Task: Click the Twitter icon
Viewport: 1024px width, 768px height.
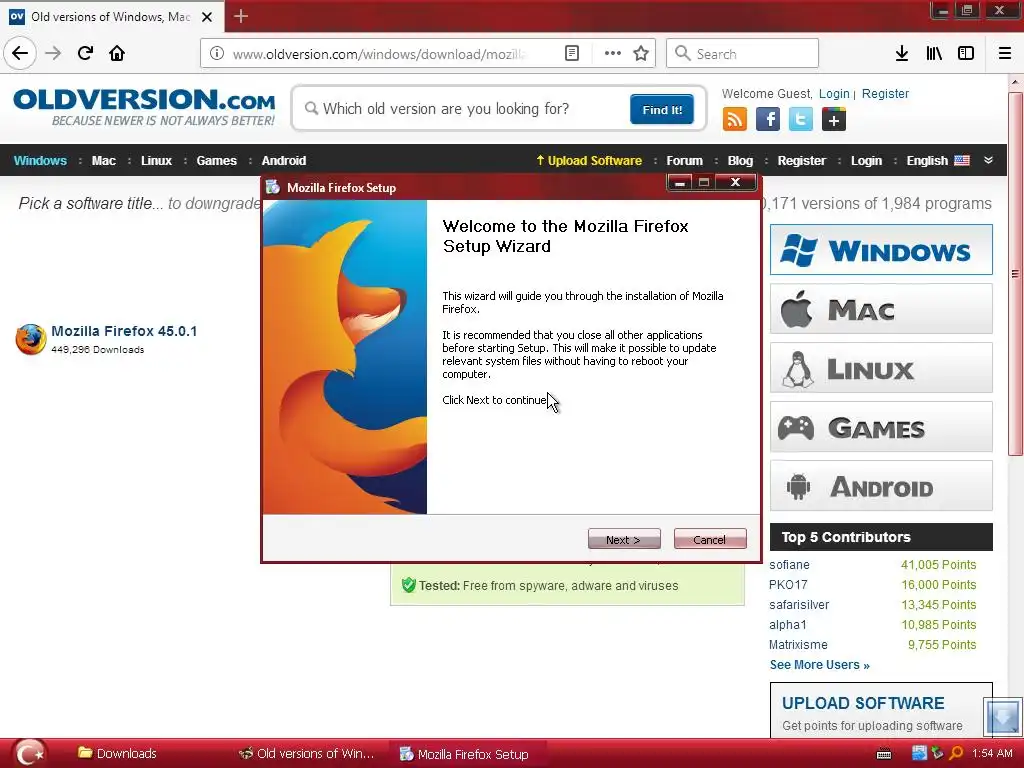Action: tap(801, 120)
